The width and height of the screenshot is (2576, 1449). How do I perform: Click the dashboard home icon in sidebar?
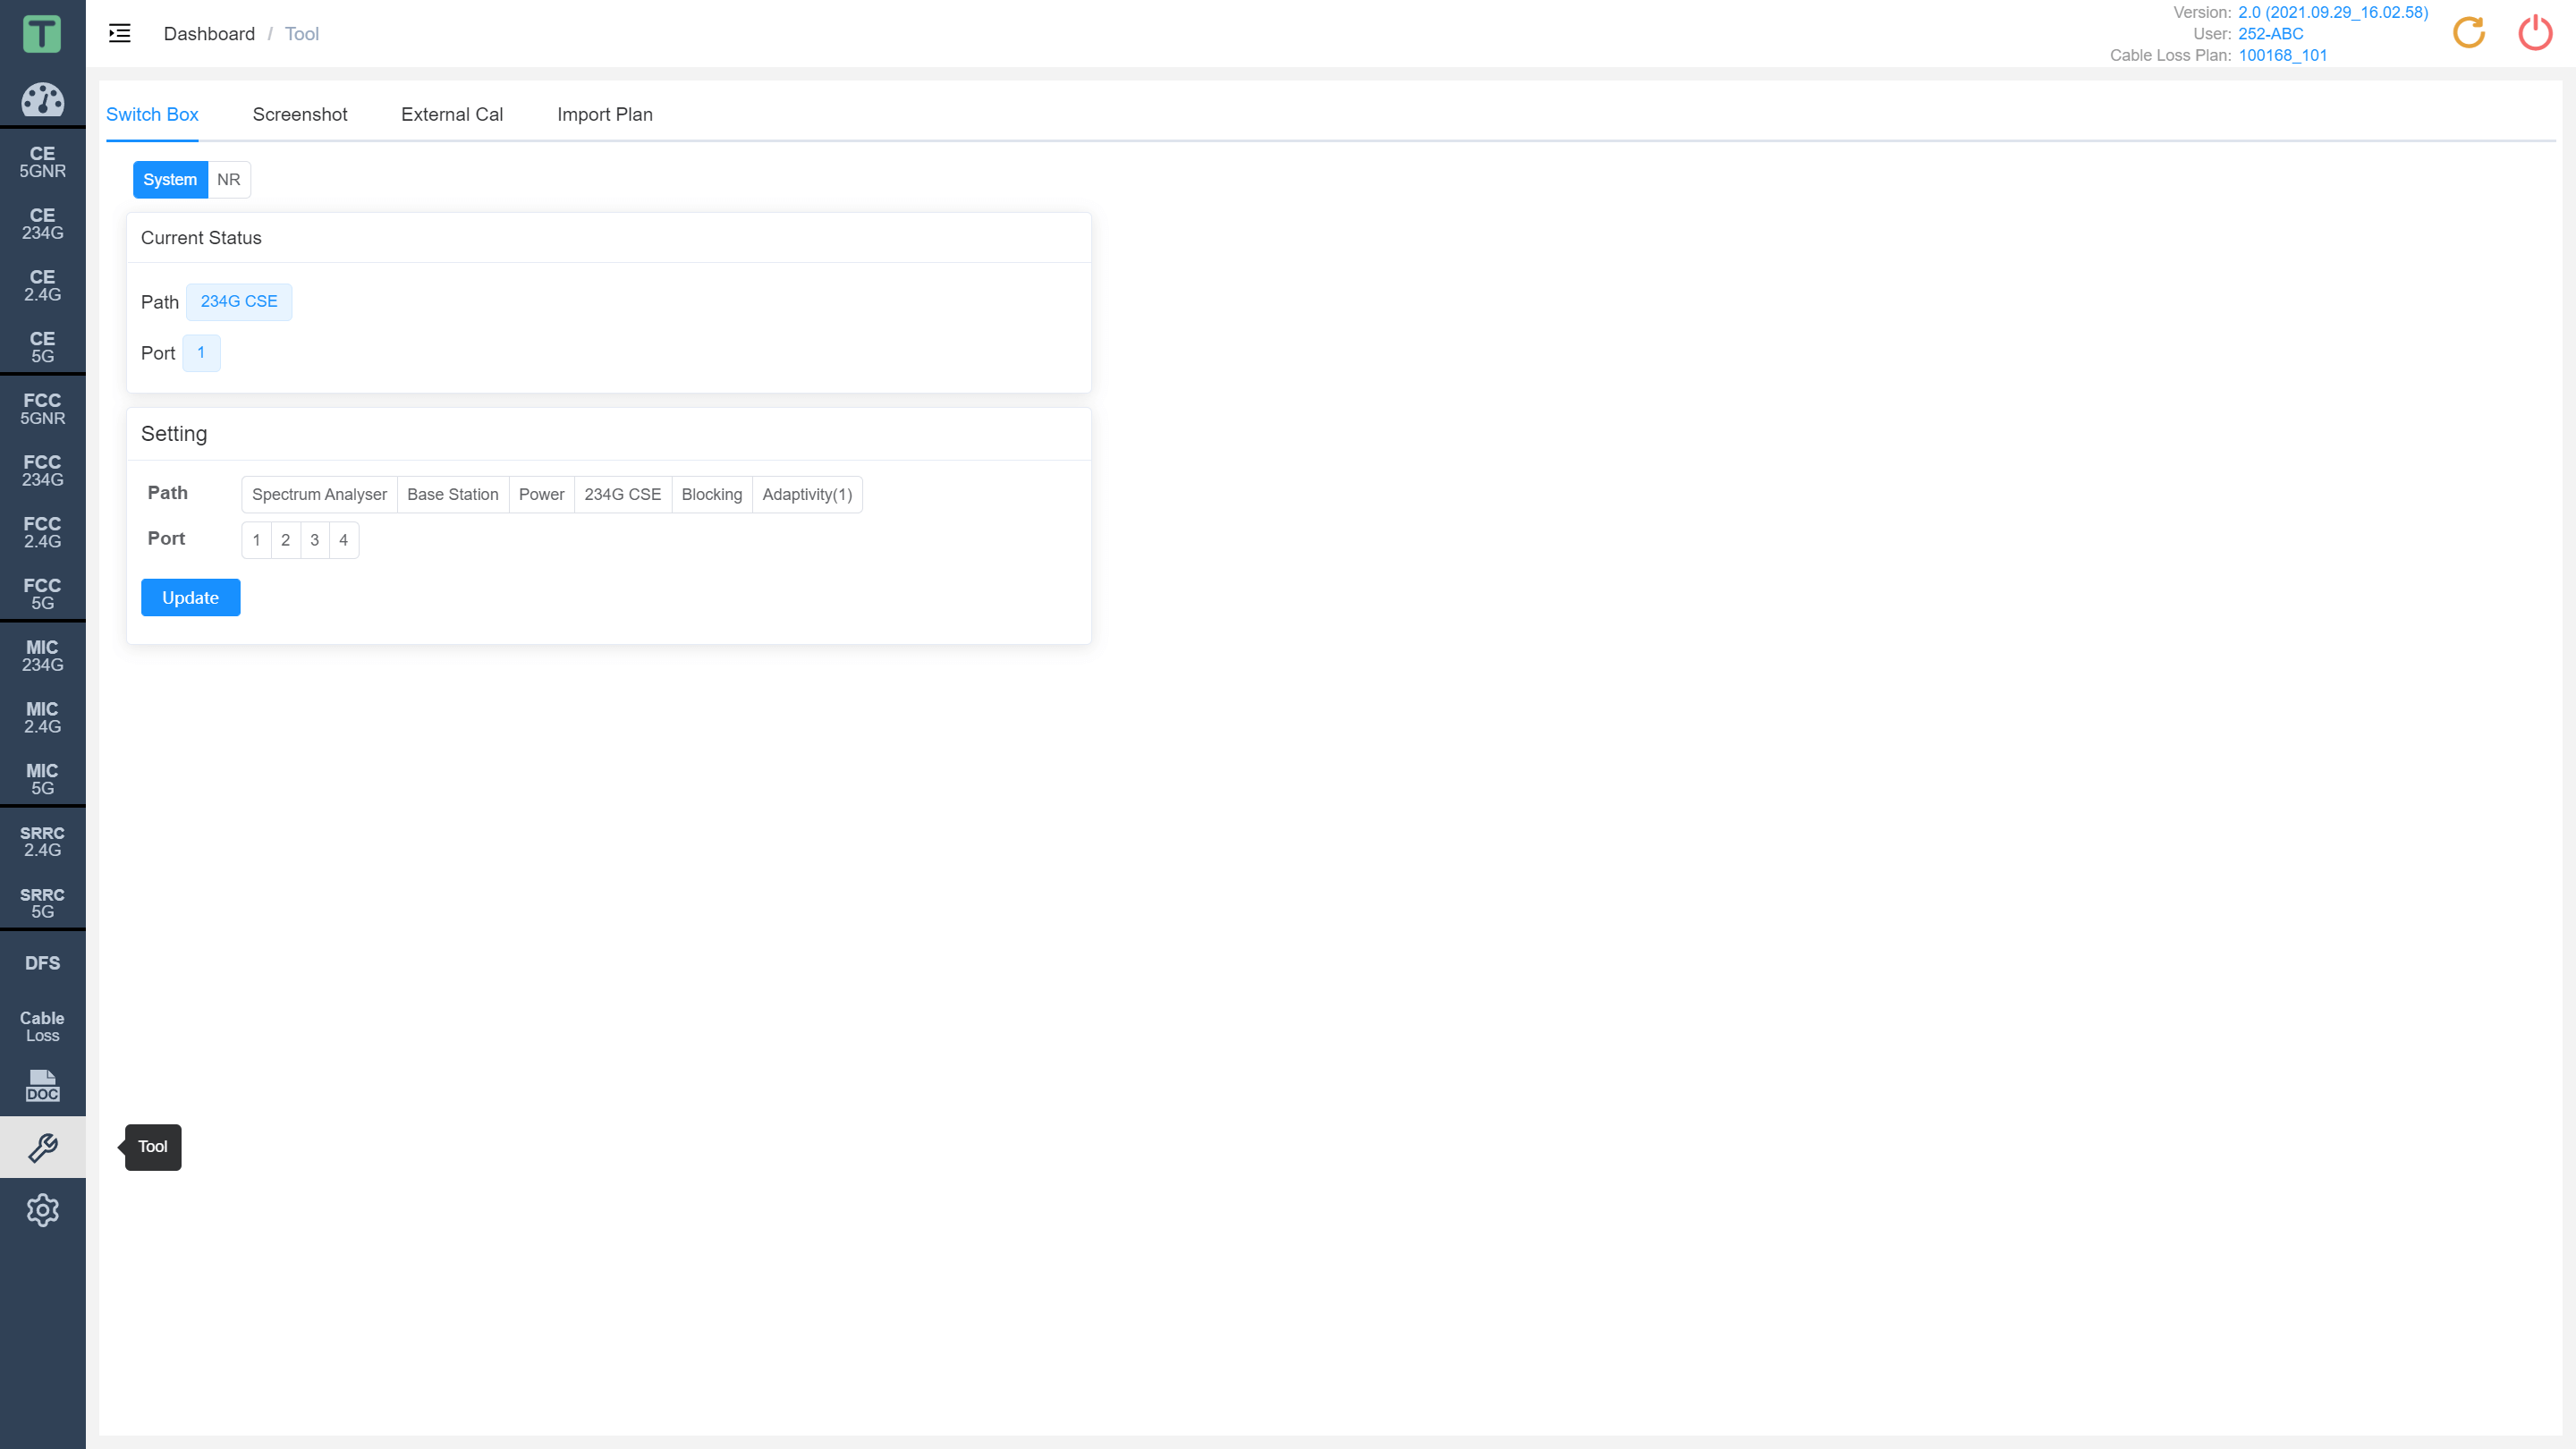point(42,99)
